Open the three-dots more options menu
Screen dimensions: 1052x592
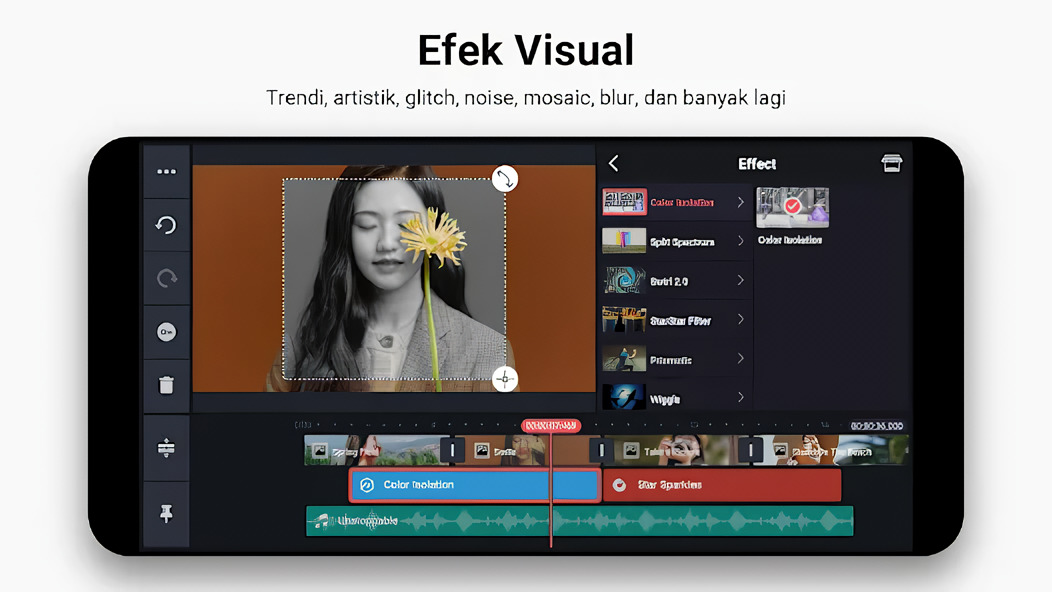click(x=166, y=172)
